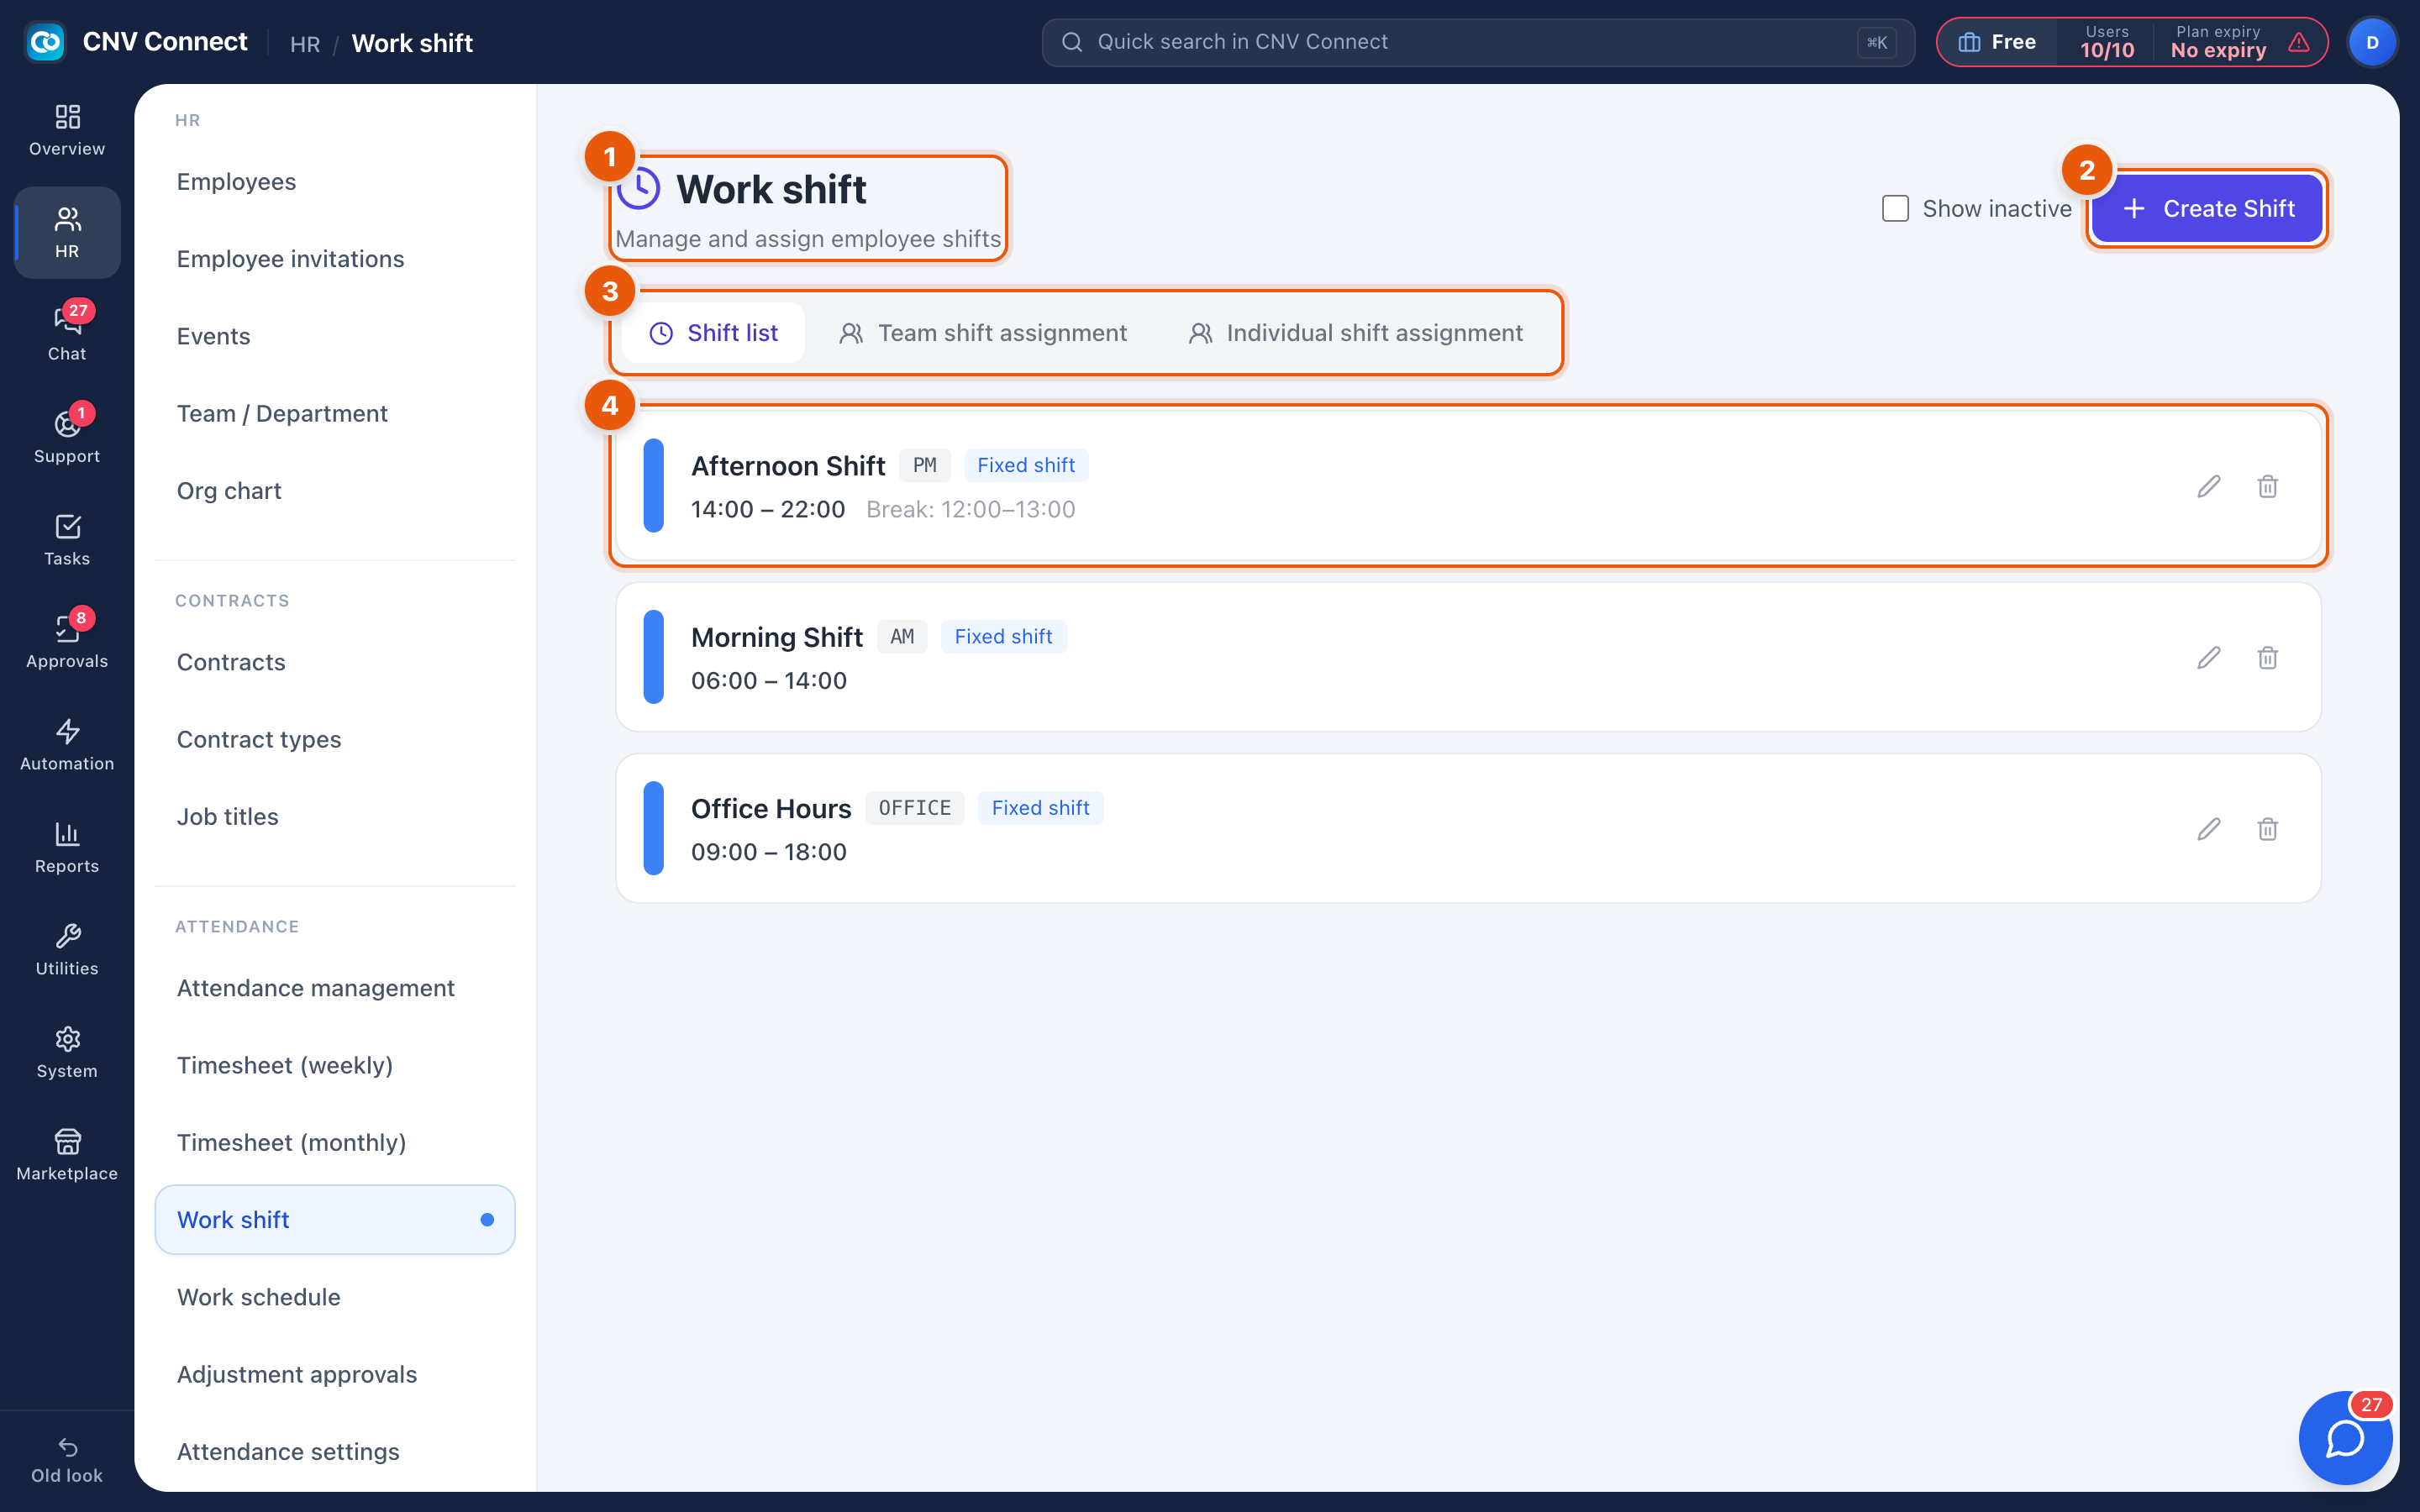This screenshot has width=2420, height=1512.
Task: Open Utilities from the sidebar
Action: (67, 950)
